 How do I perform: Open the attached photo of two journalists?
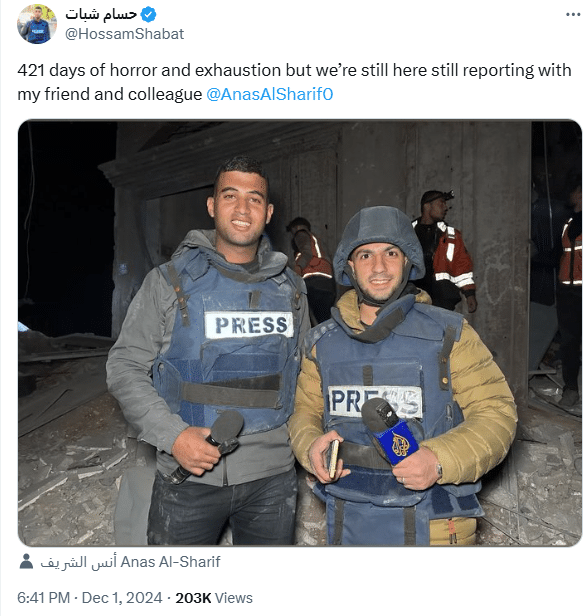coord(300,333)
